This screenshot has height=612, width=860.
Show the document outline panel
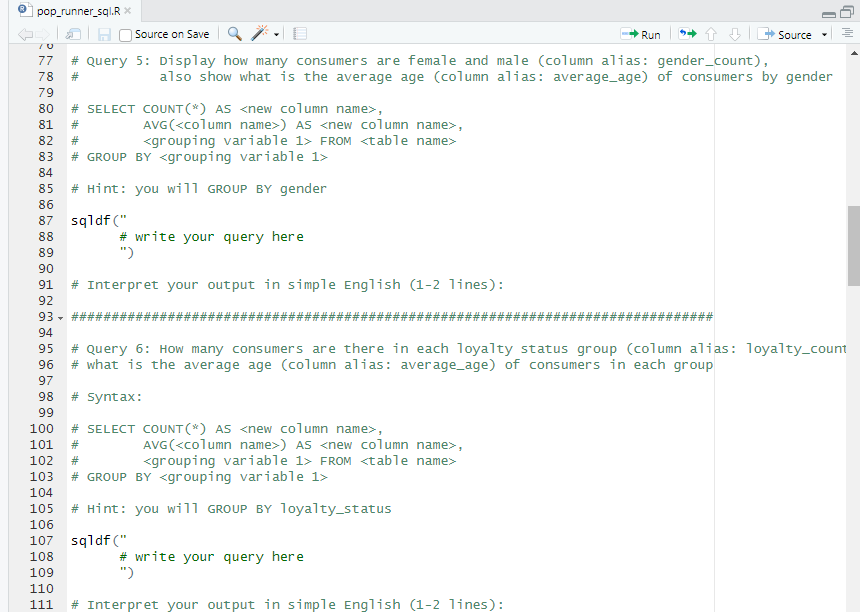click(848, 33)
